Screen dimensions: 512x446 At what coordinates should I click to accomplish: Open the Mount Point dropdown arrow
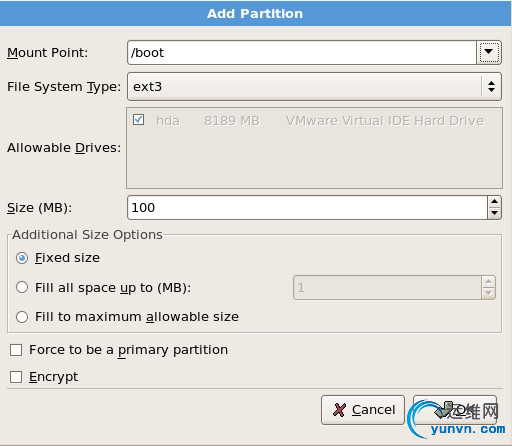pyautogui.click(x=489, y=52)
